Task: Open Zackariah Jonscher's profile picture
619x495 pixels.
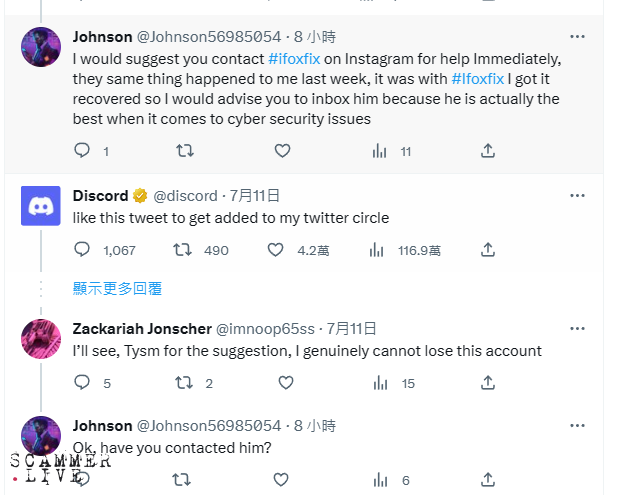Action: click(x=41, y=339)
